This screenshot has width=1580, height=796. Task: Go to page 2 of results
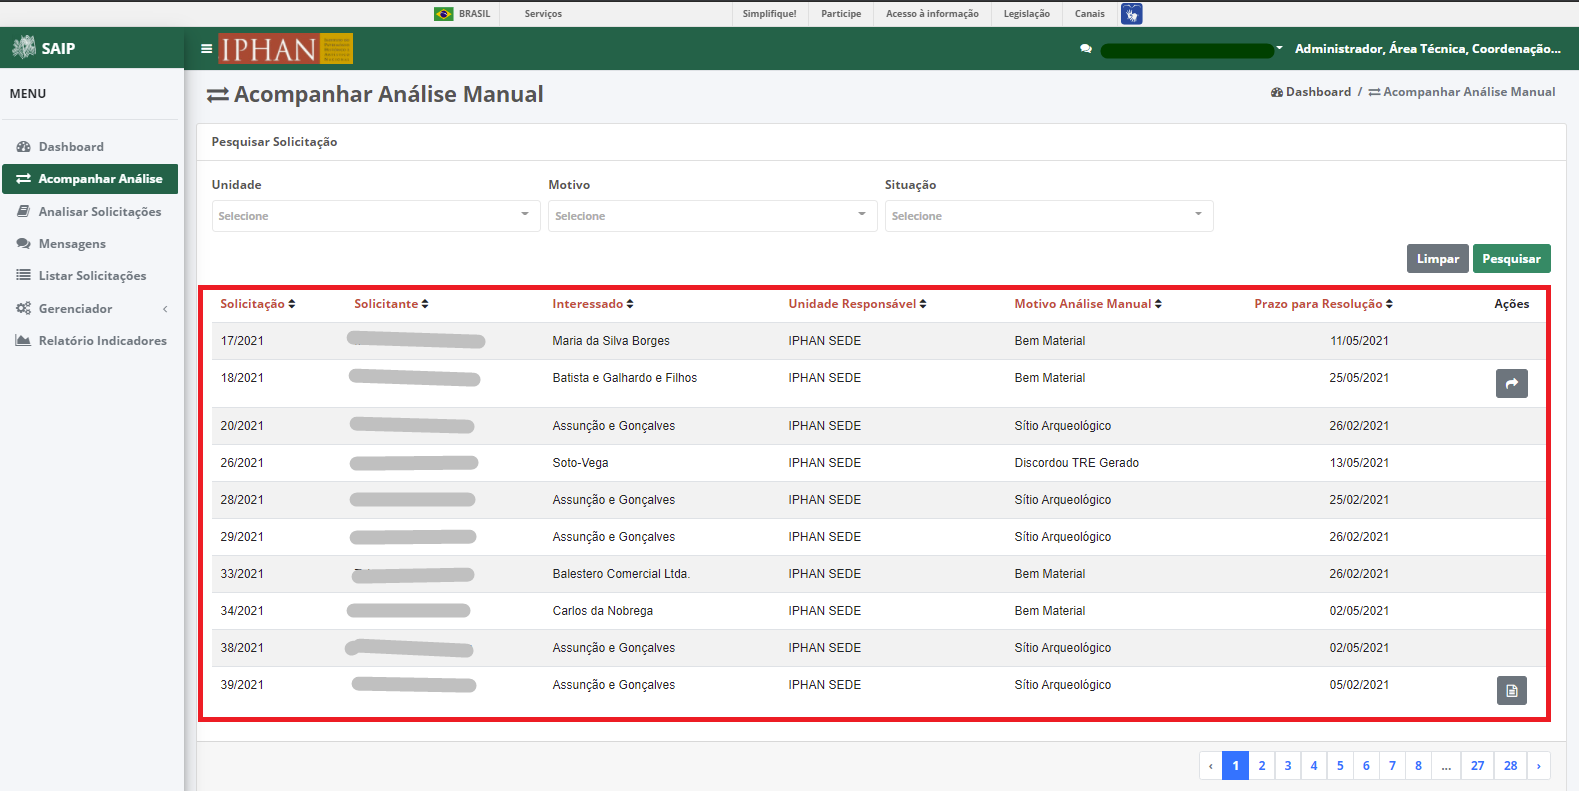(x=1262, y=766)
